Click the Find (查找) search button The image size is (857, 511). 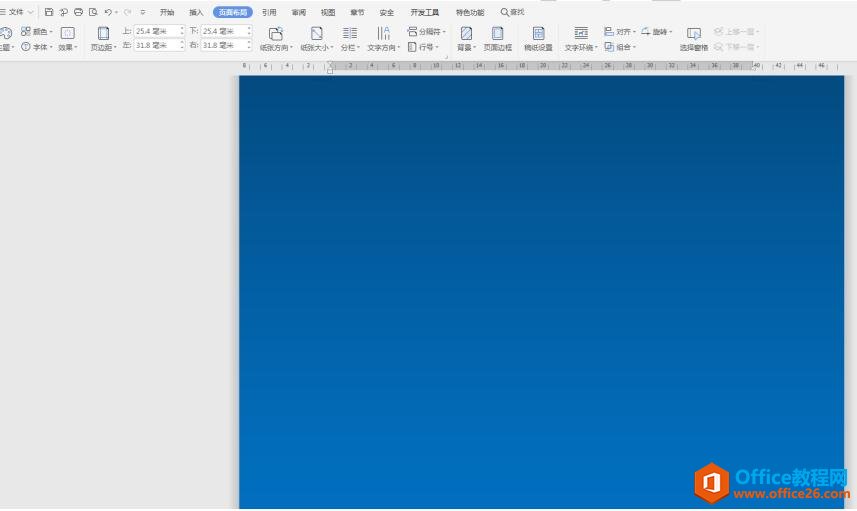(512, 12)
